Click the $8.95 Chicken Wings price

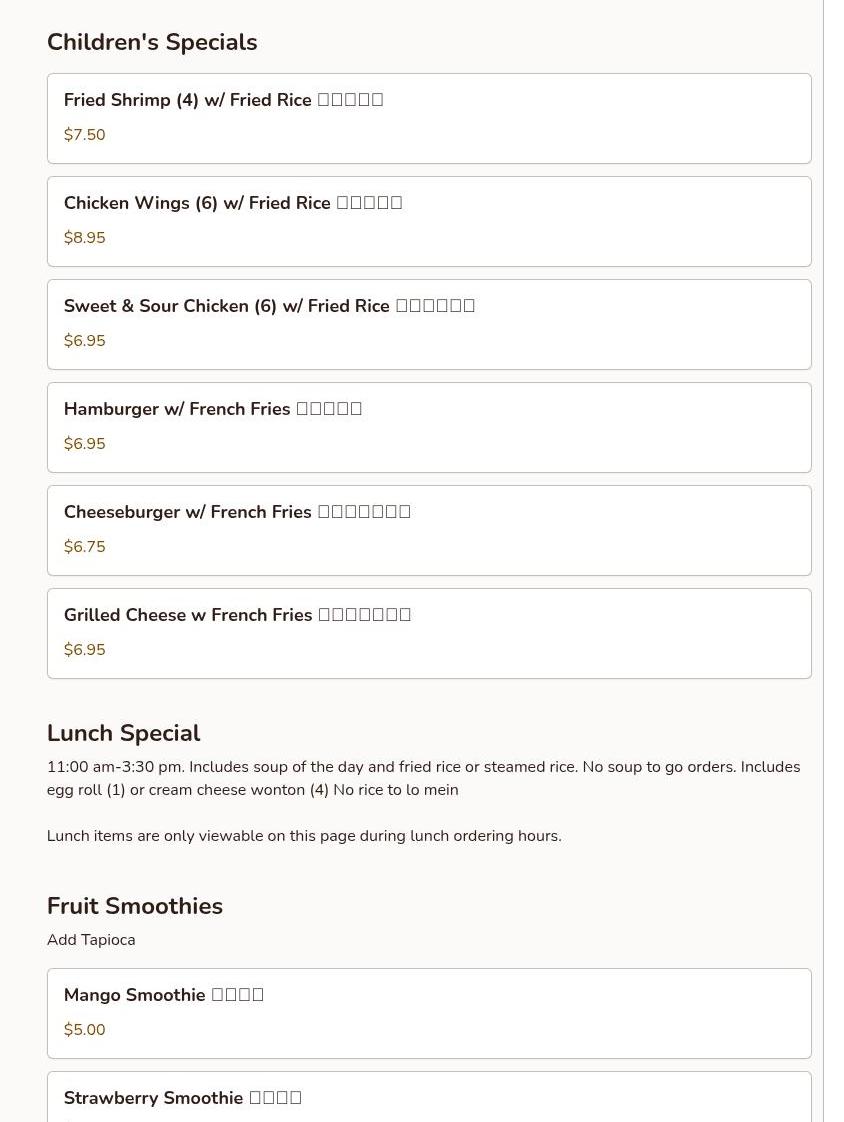point(85,238)
